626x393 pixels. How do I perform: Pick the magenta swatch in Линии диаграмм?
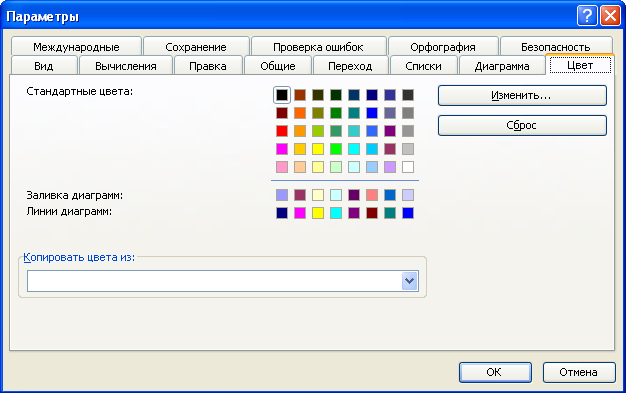300,213
